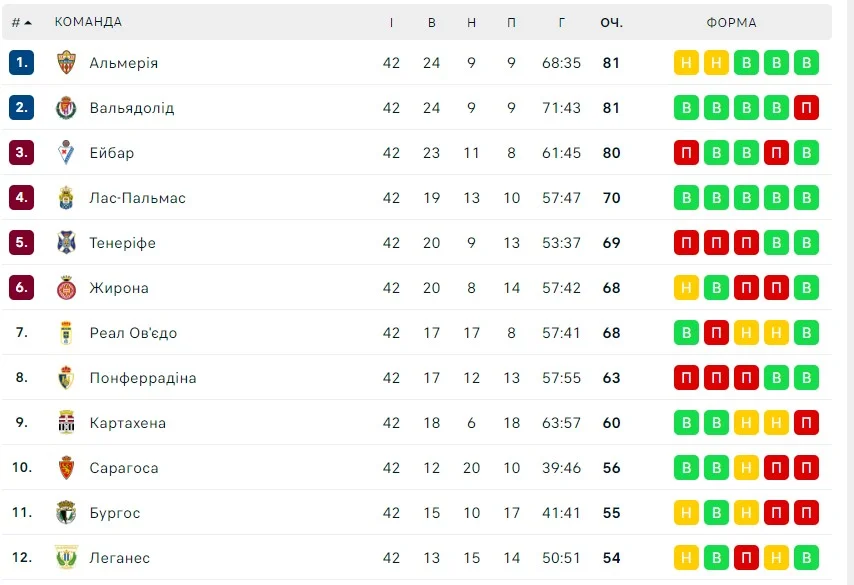
Task: Click the Жирона club crest icon
Action: 66,288
